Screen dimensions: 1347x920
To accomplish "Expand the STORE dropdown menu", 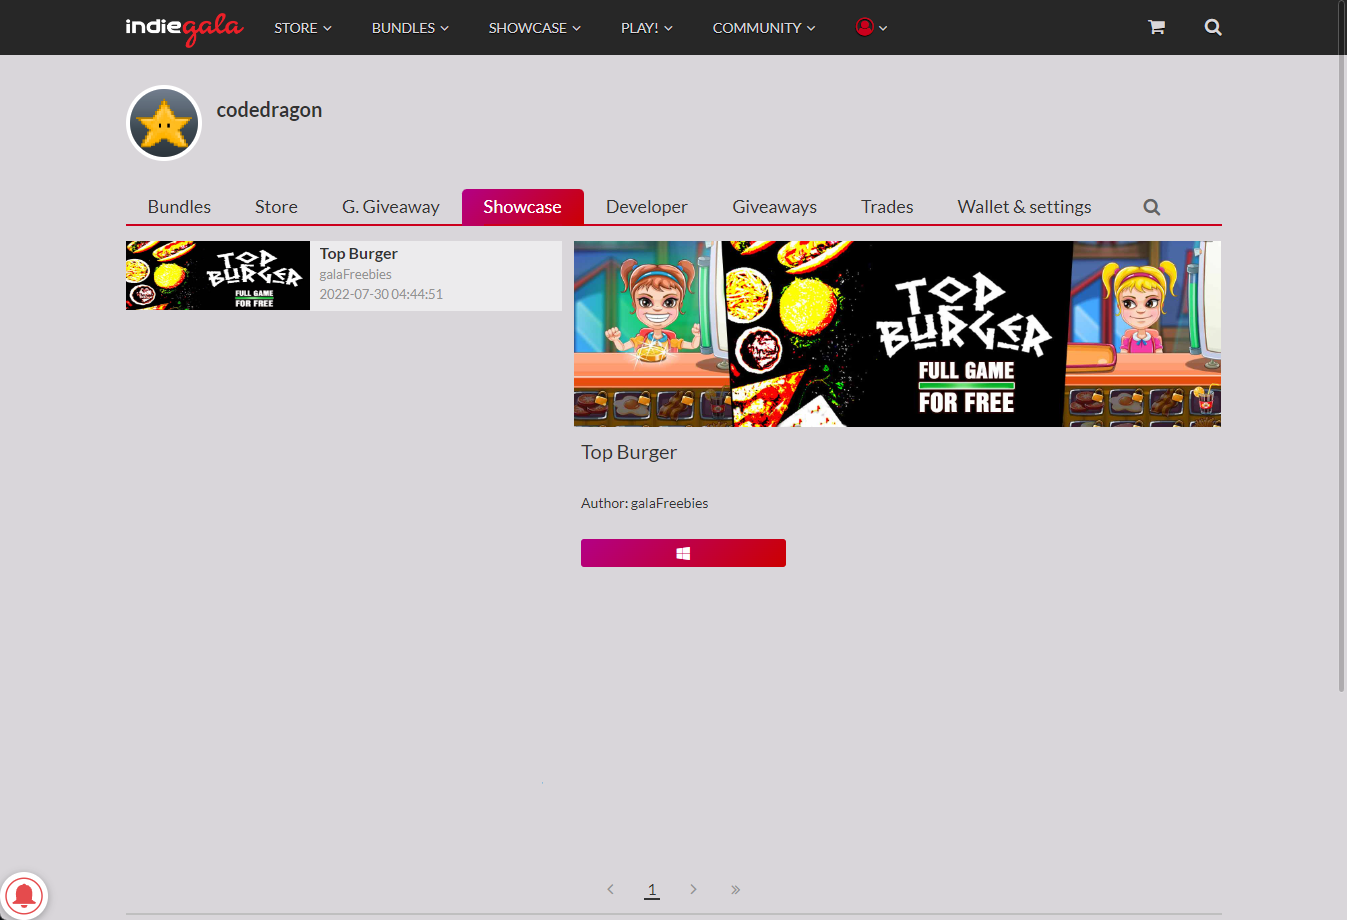I will pyautogui.click(x=303, y=28).
